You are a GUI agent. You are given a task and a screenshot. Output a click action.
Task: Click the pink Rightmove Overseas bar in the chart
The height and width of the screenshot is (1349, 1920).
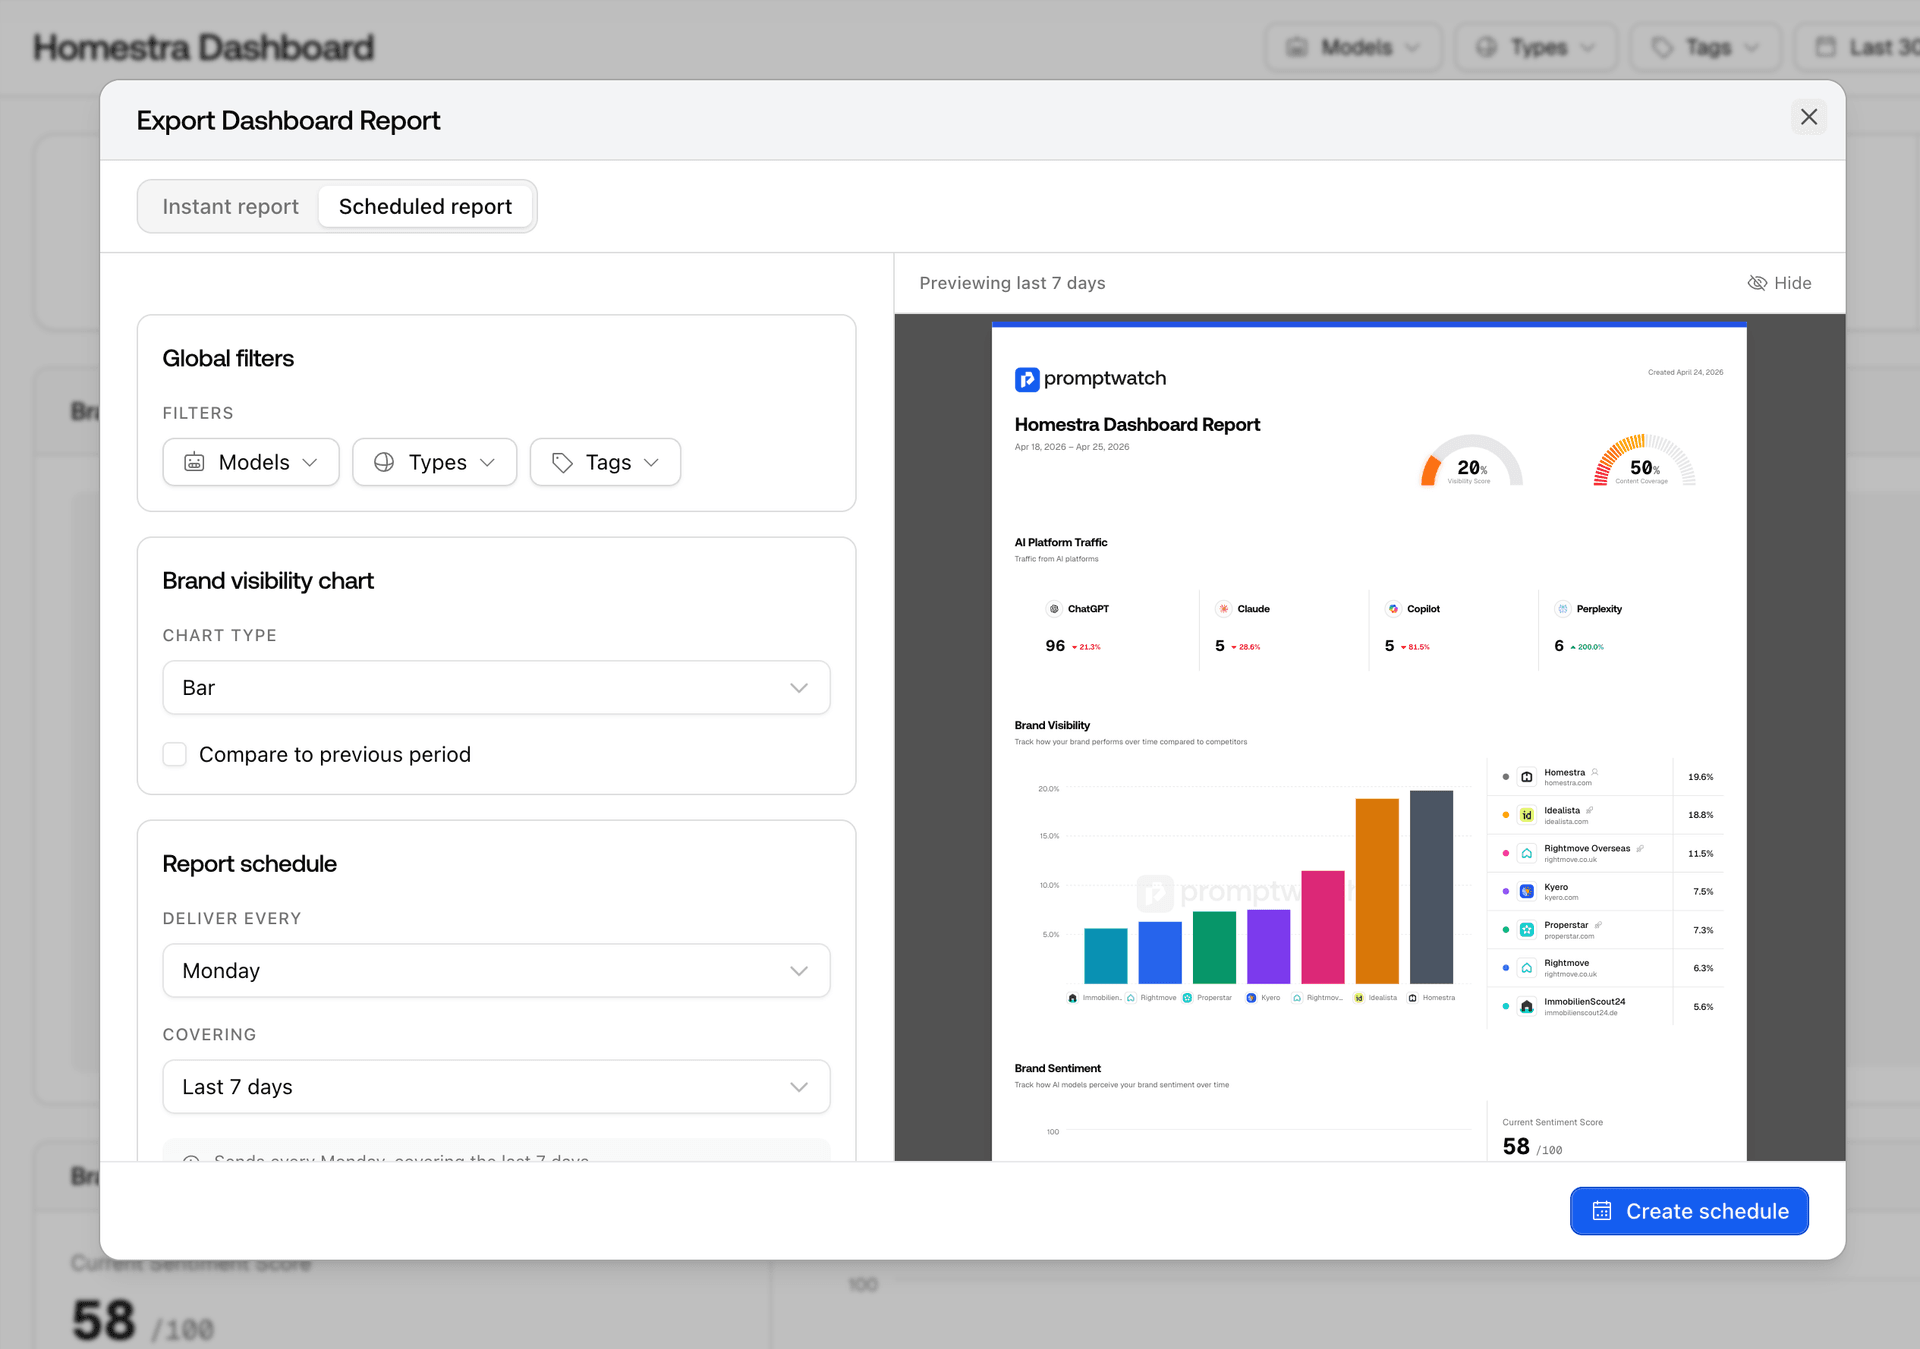click(1323, 927)
